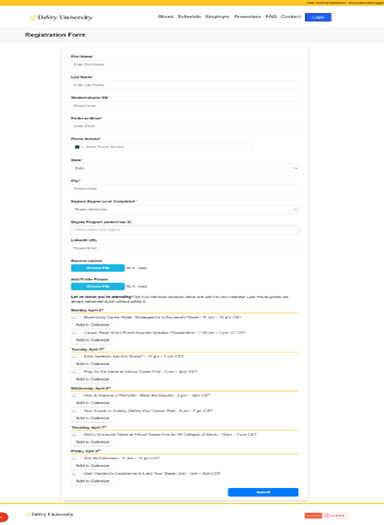Go to the FAQ nav item
This screenshot has height=525, width=384.
coord(271,16)
